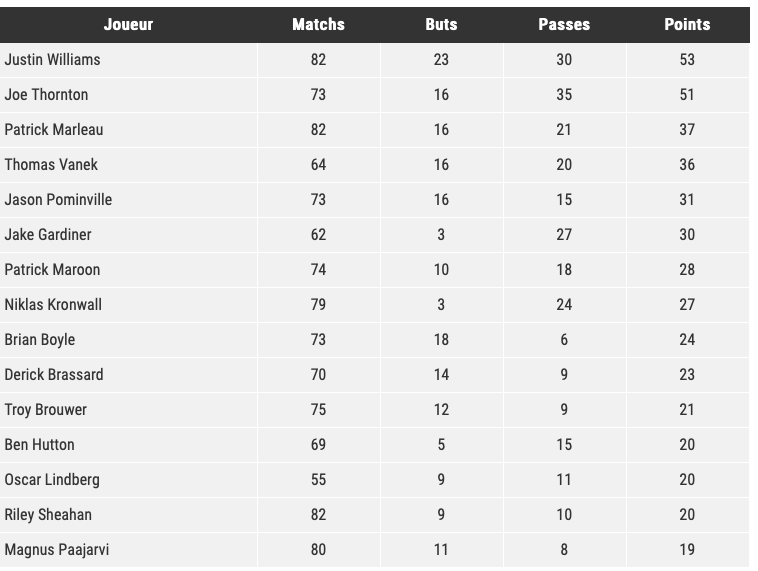Select Patrick Maroon row name
This screenshot has width=758, height=571.
[52, 269]
